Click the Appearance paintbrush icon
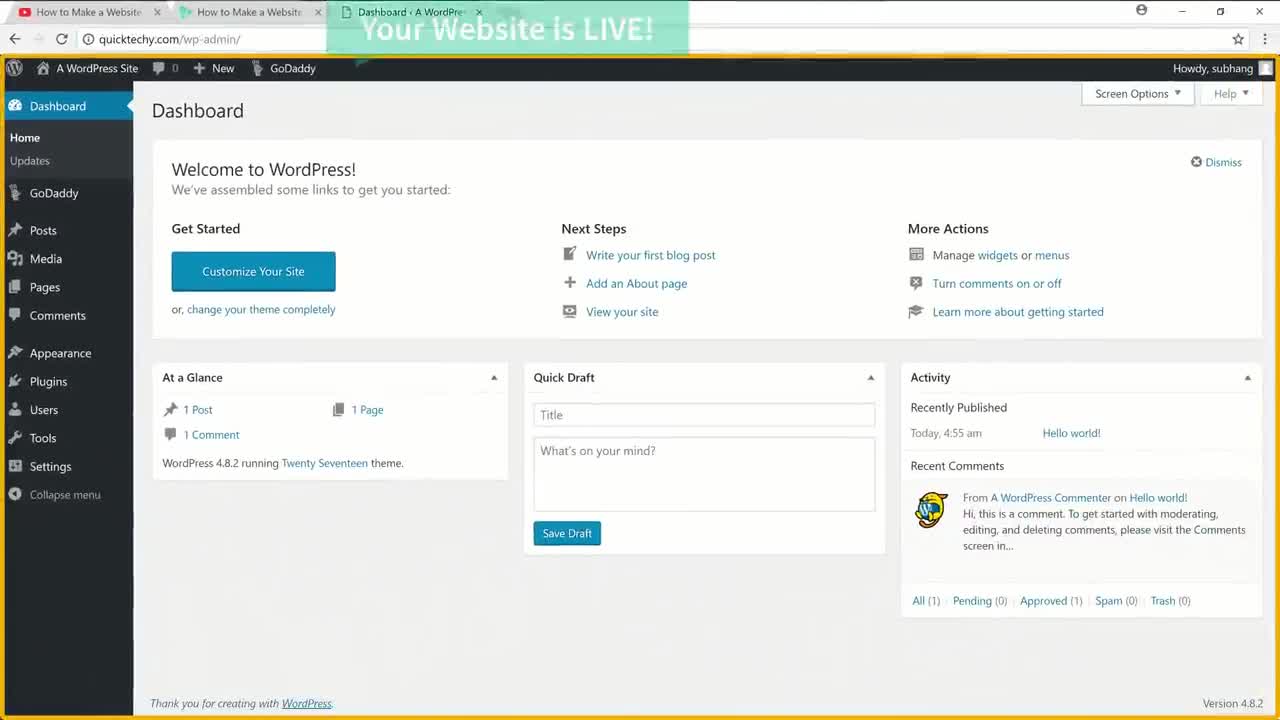 15,353
